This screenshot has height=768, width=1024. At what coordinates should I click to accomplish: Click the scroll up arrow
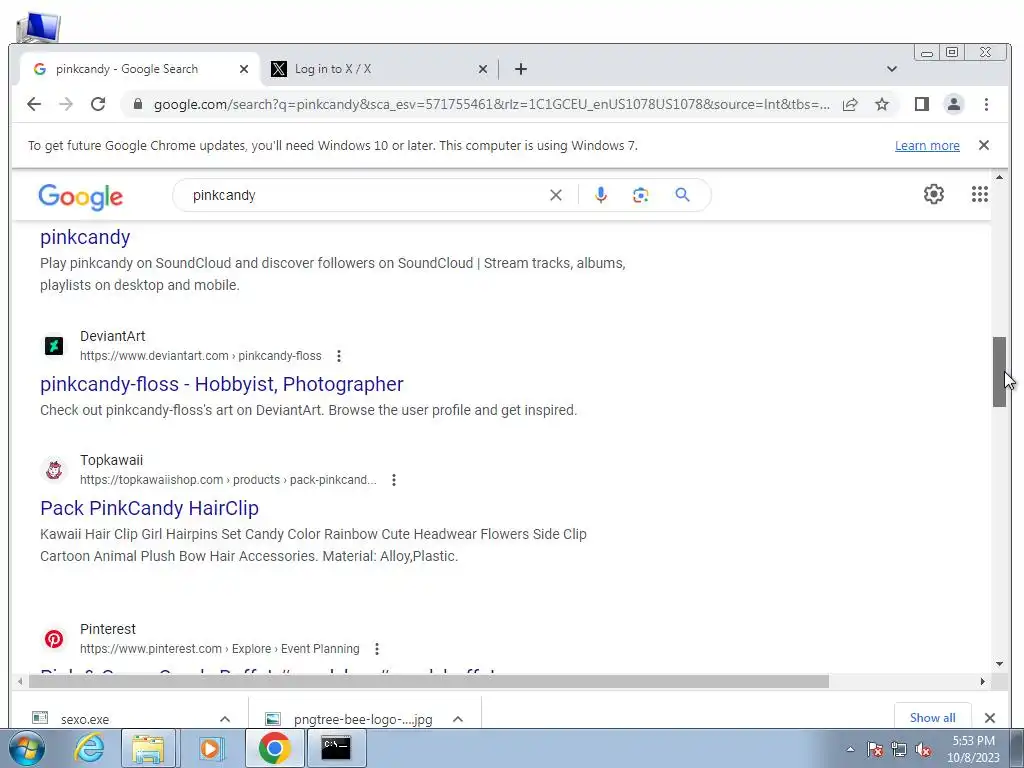999,177
